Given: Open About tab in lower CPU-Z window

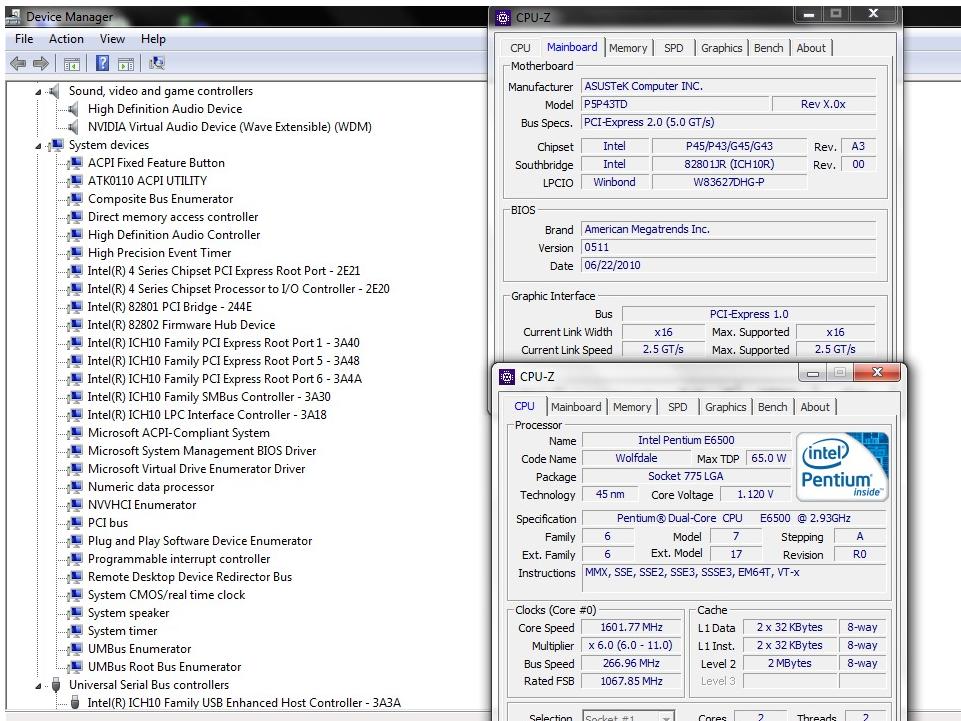Looking at the screenshot, I should pos(815,407).
